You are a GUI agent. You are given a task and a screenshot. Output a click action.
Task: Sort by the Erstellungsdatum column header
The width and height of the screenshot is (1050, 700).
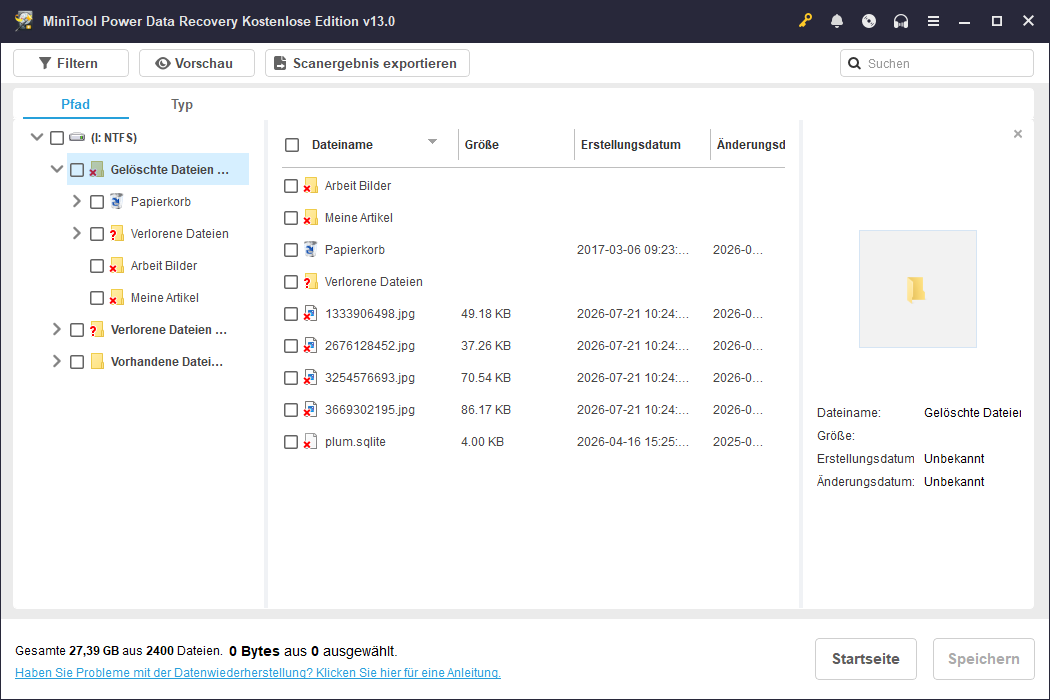click(630, 145)
